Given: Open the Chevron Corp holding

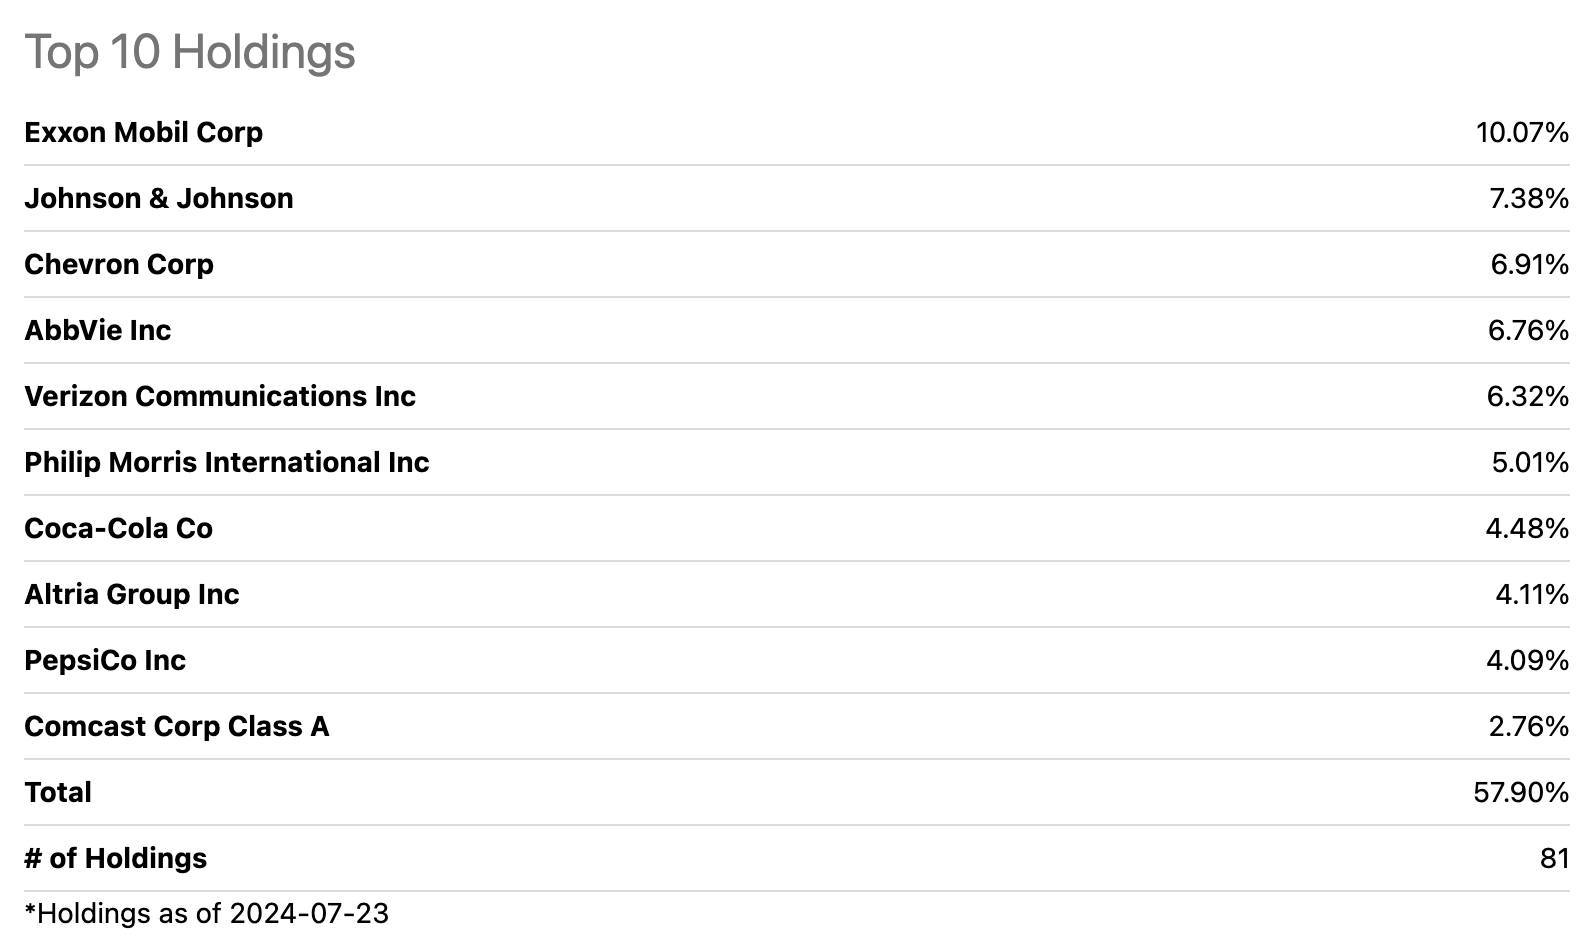Looking at the screenshot, I should coord(119,265).
